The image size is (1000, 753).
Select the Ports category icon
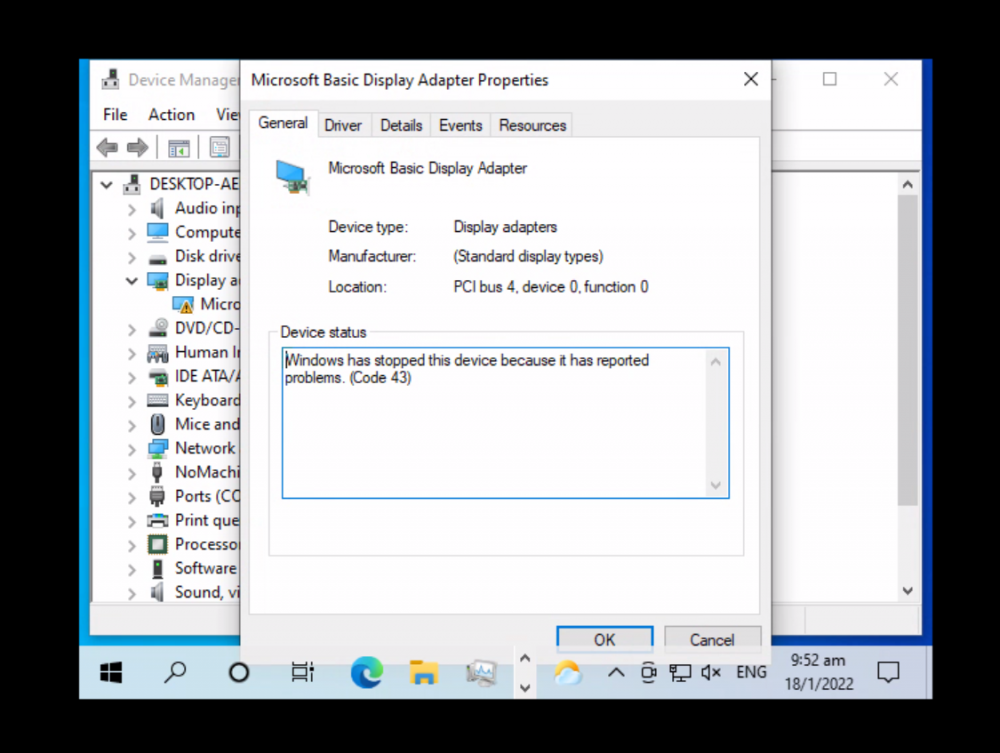coord(158,496)
